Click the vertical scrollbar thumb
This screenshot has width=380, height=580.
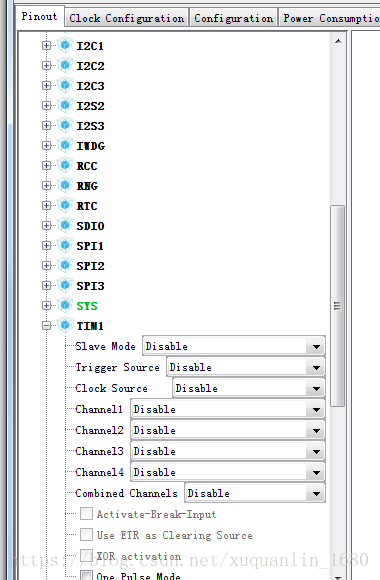tap(337, 306)
